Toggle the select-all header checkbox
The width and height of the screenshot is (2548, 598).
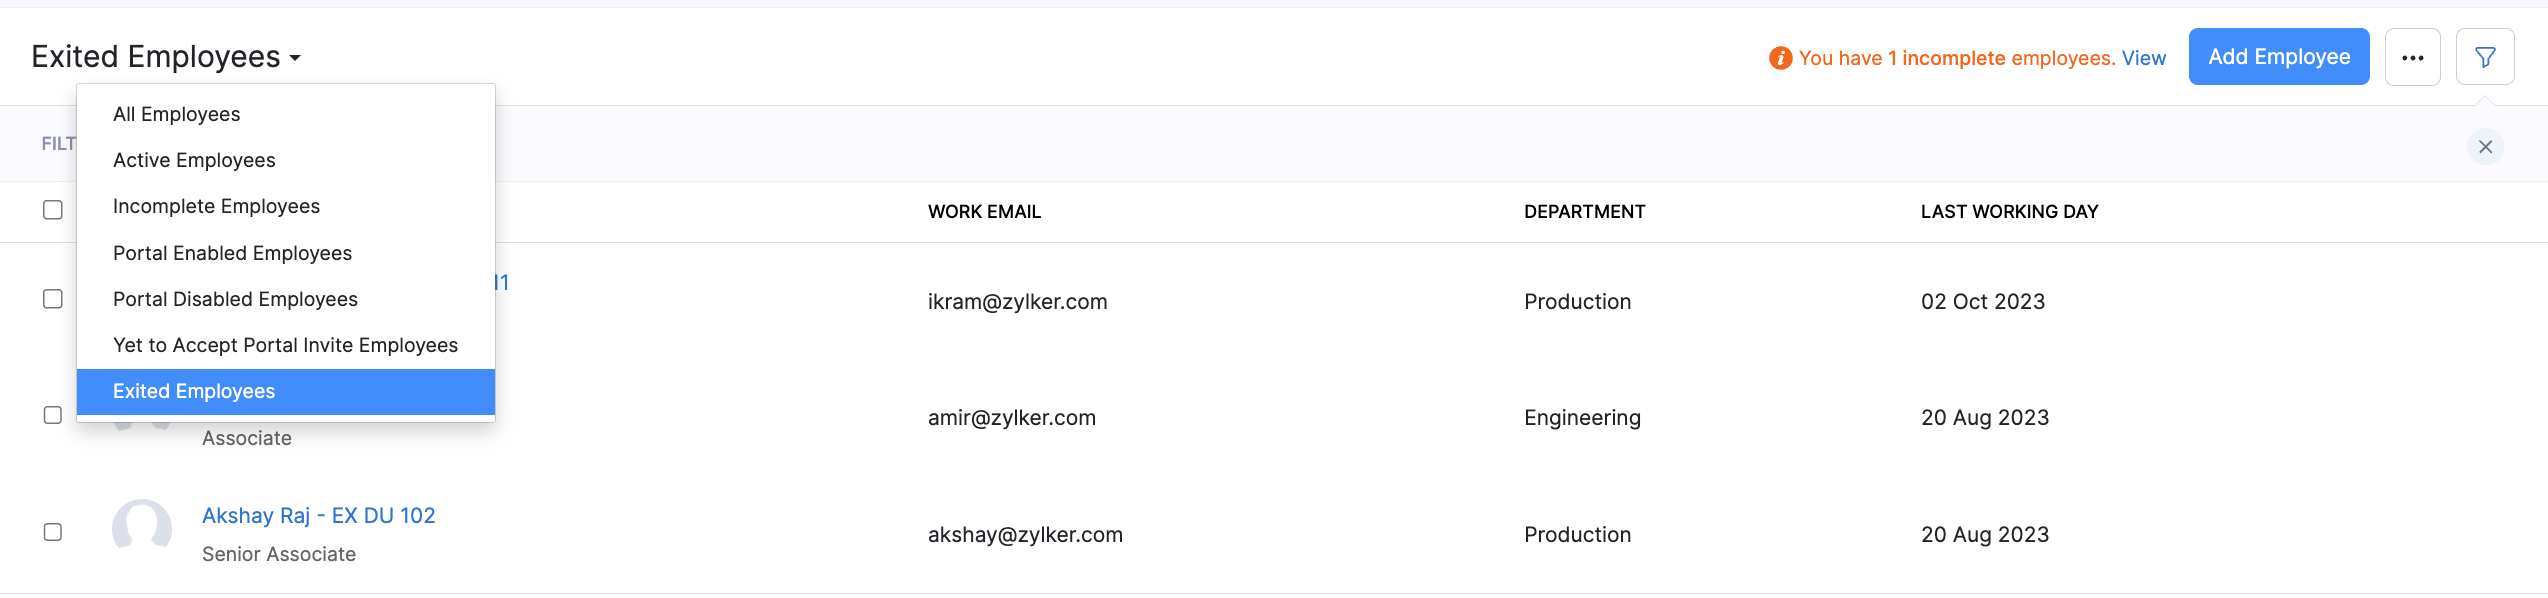coord(53,210)
